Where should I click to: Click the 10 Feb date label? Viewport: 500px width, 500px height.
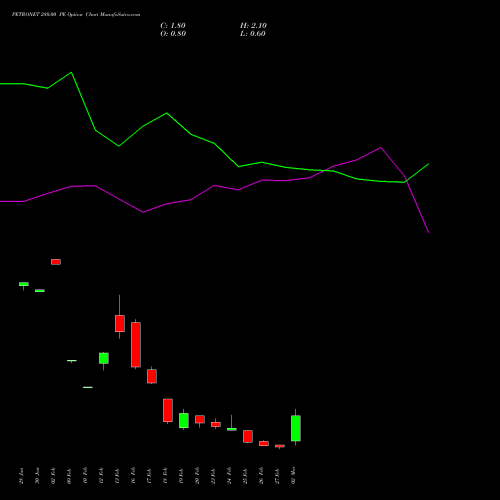pos(85,476)
